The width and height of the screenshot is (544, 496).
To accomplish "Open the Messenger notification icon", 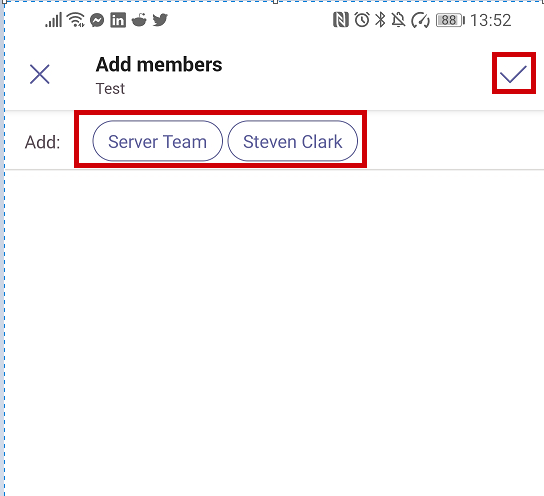I will [97, 20].
